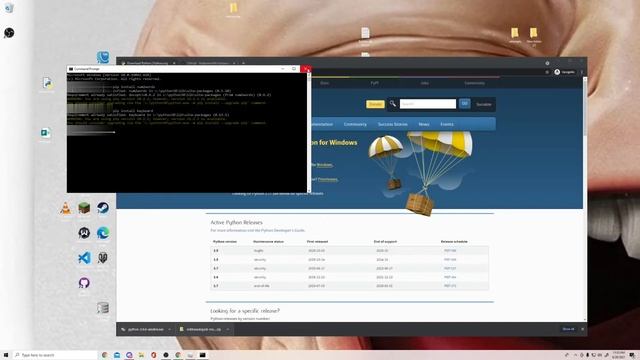Click the Python 3.9 version row
Viewport: 640px width, 360px height.
tap(349, 251)
